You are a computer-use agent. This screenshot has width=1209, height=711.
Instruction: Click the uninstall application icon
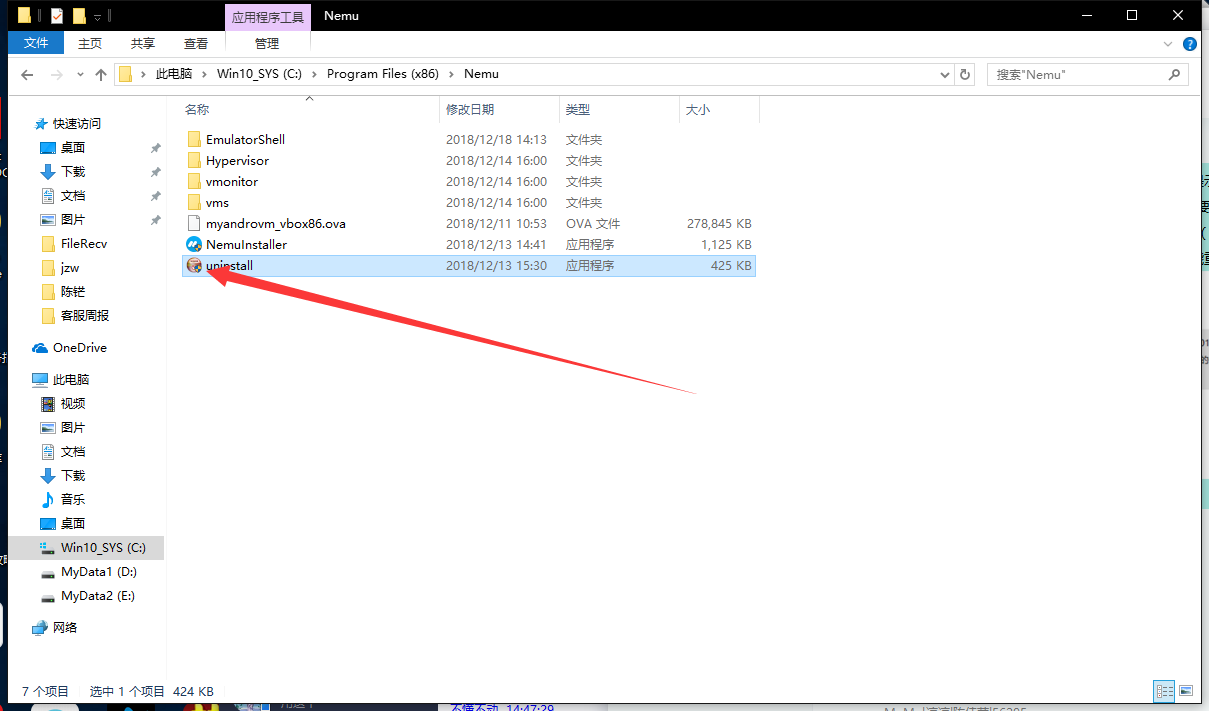(x=194, y=266)
